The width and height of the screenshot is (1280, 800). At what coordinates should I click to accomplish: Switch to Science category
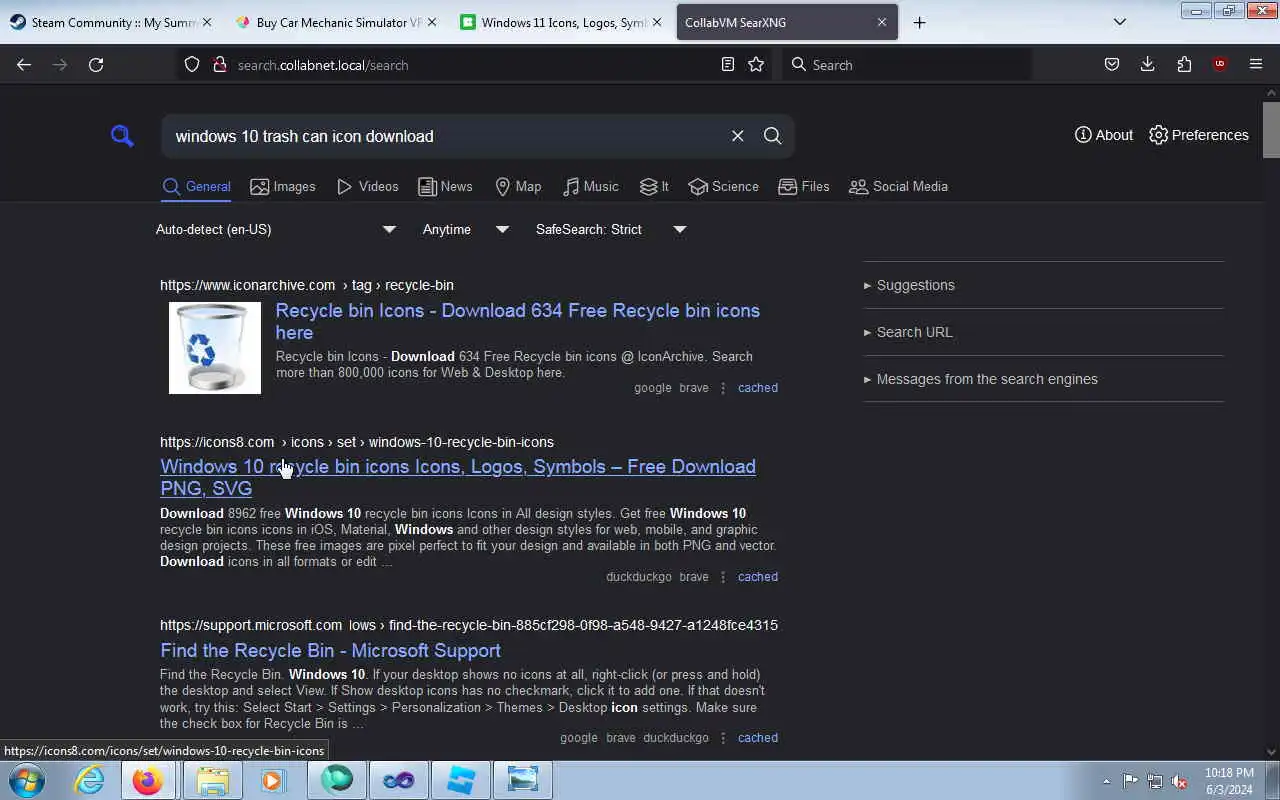724,186
